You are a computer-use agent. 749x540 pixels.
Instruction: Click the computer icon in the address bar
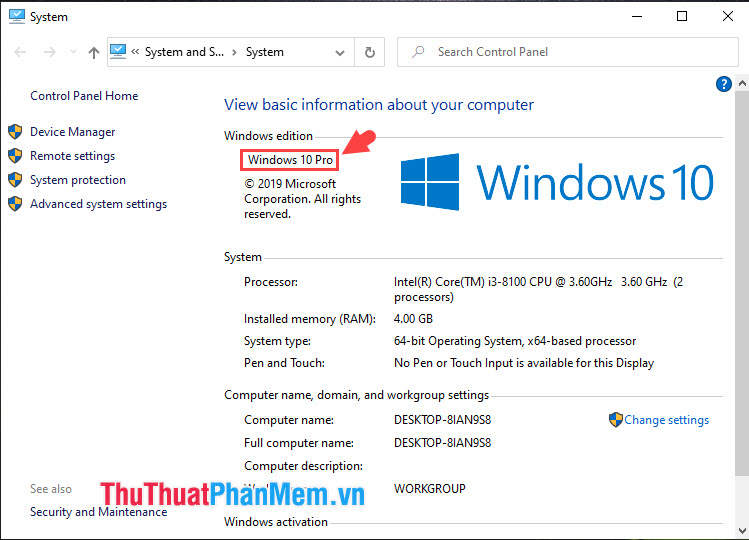click(118, 51)
